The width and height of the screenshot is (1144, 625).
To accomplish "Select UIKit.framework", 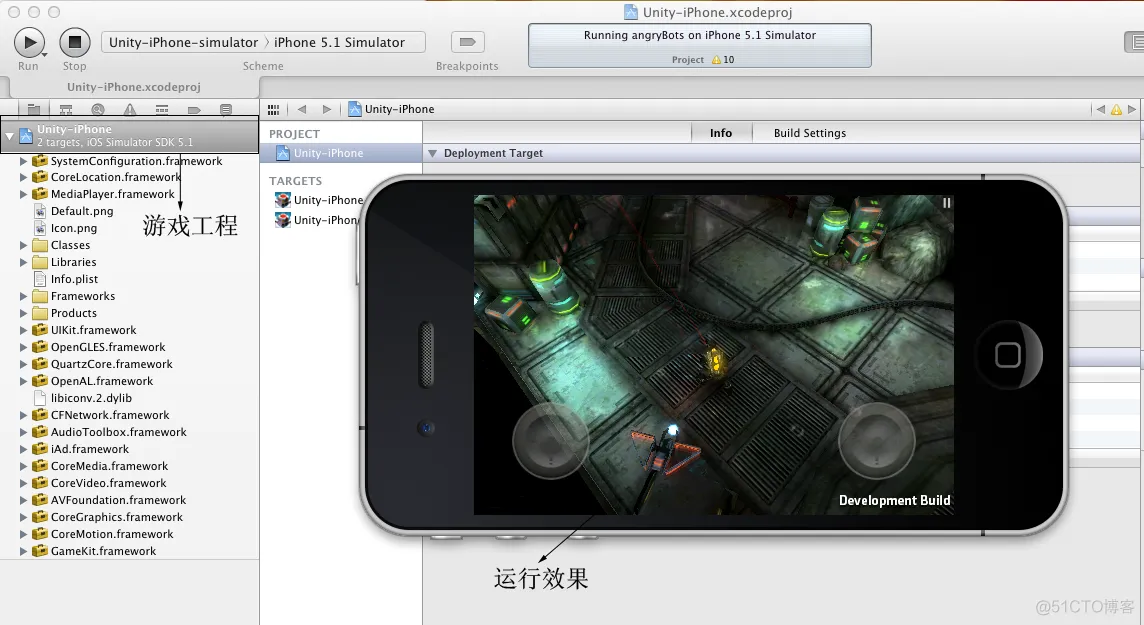I will (93, 330).
